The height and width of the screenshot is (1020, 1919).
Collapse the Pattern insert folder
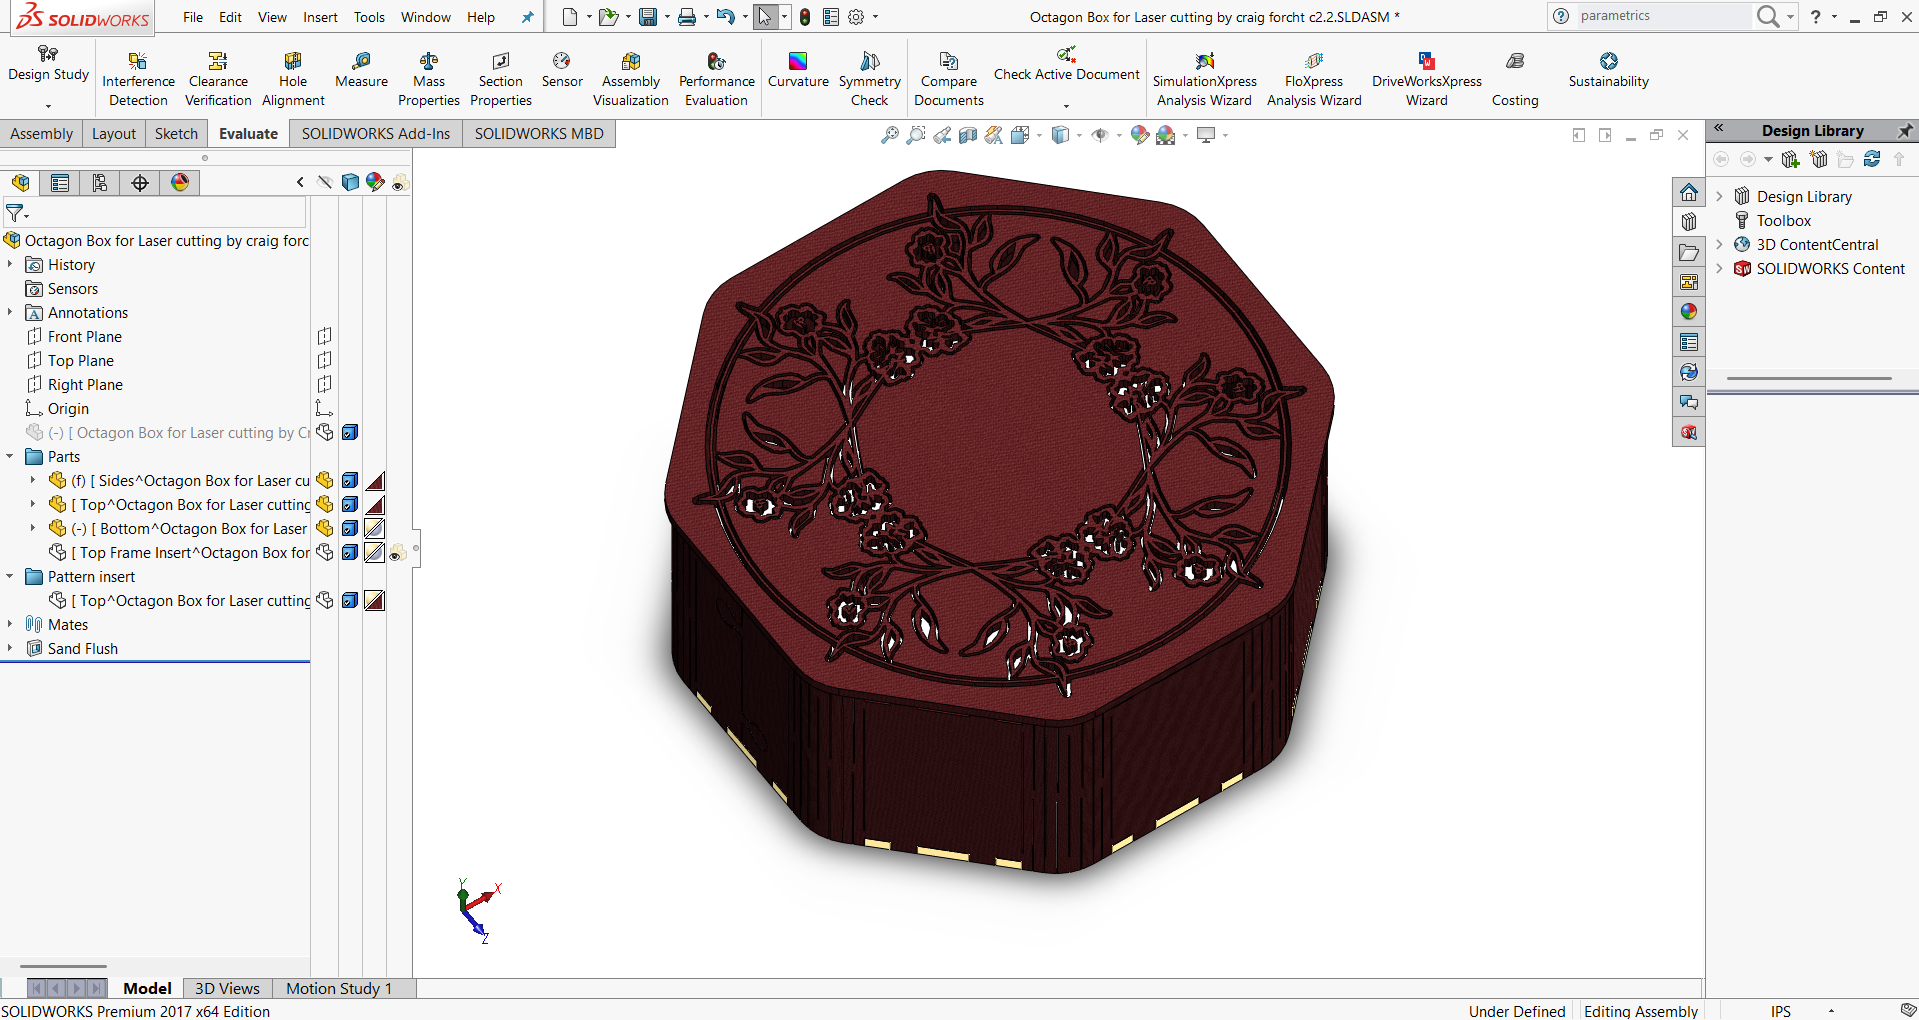click(x=10, y=576)
